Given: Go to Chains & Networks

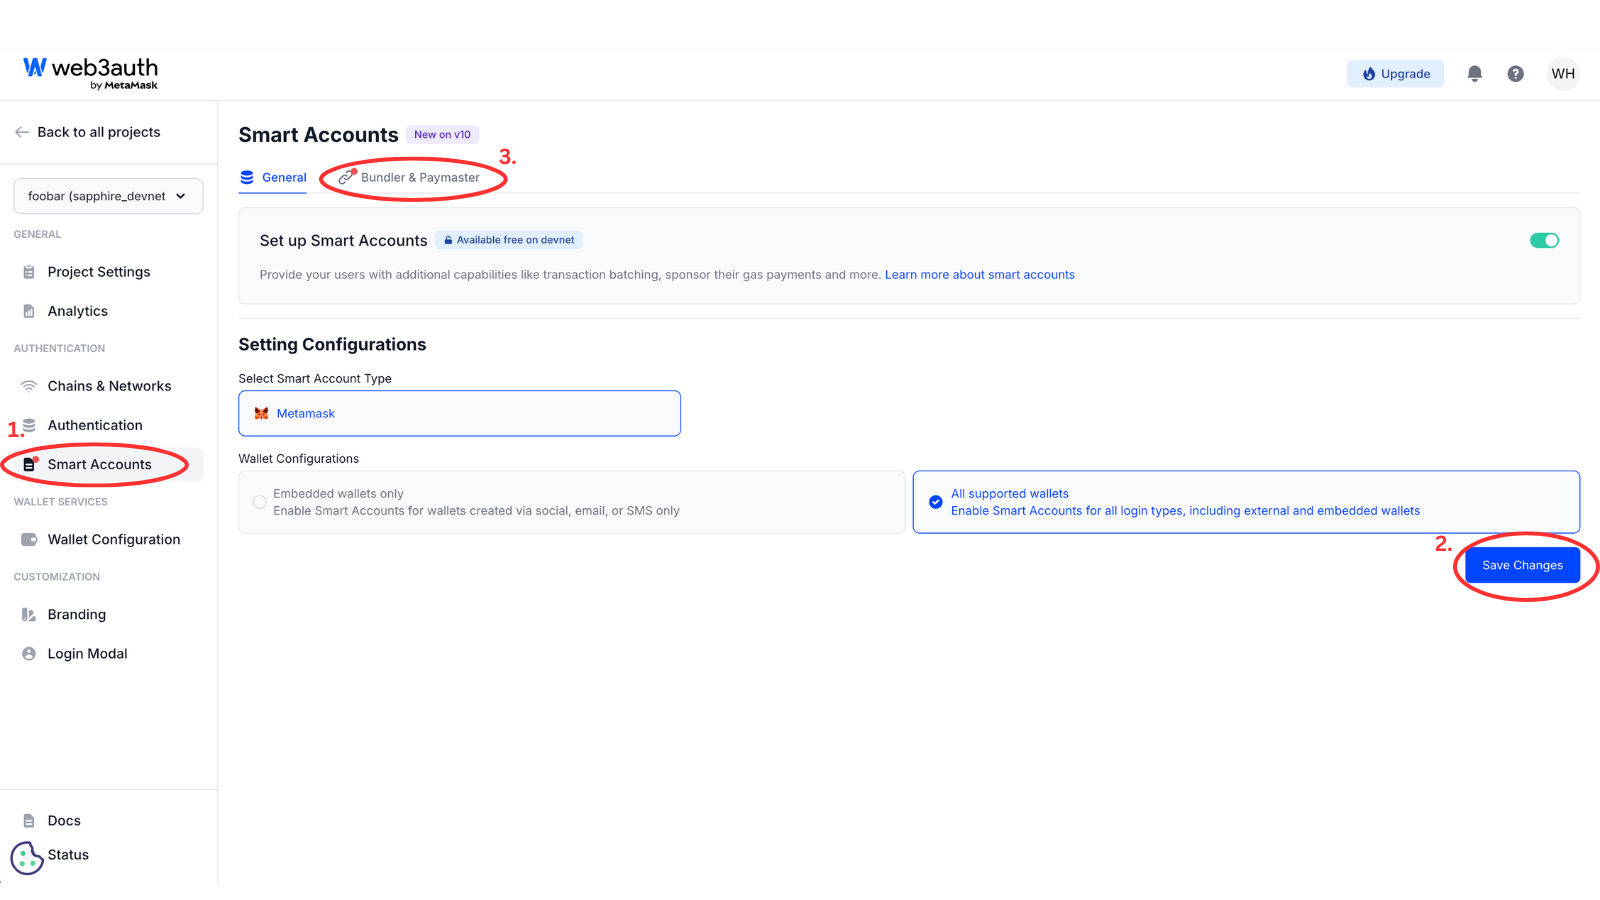Looking at the screenshot, I should pos(109,386).
